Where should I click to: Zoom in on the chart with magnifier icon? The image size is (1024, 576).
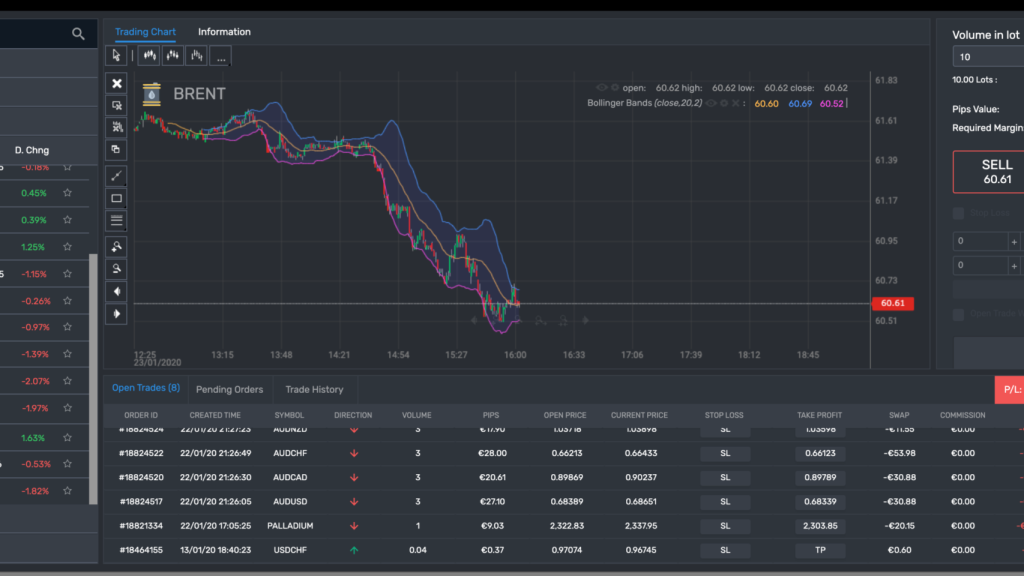116,246
